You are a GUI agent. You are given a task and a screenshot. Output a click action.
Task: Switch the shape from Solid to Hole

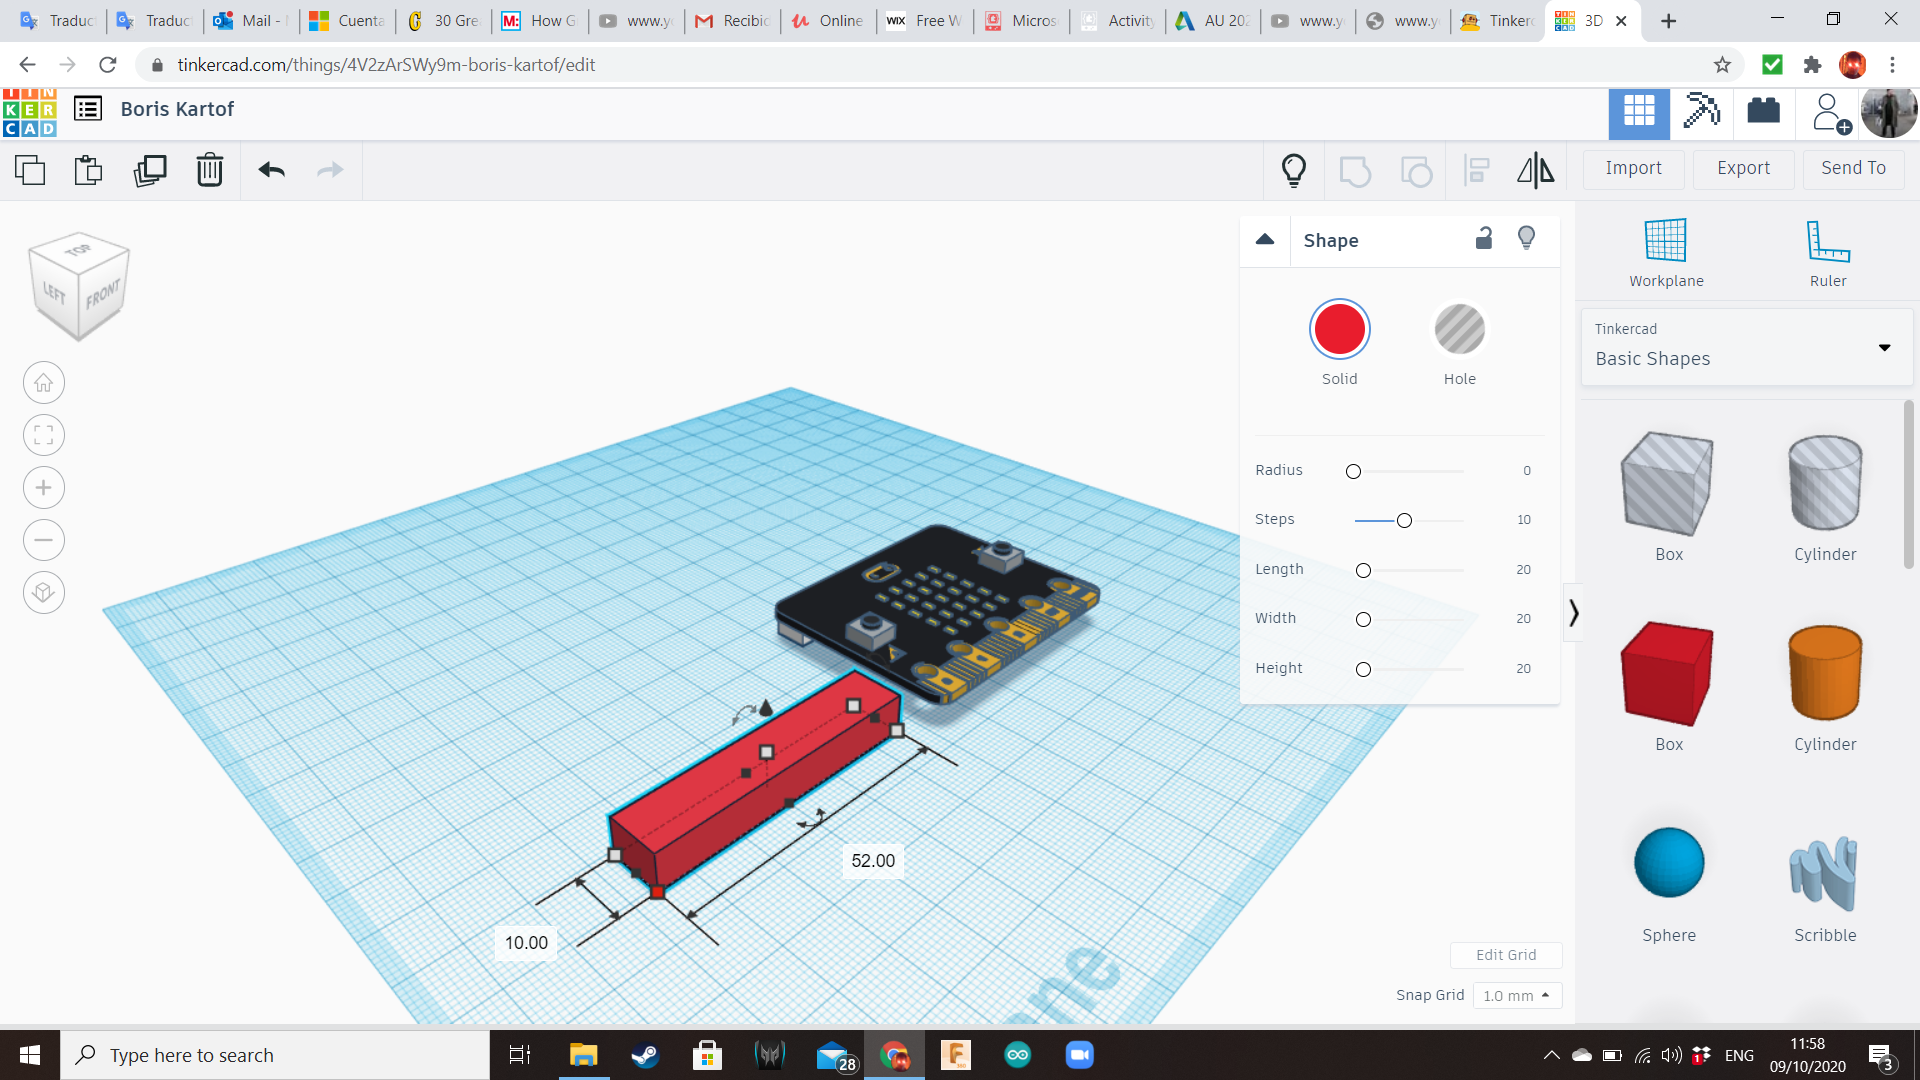coord(1460,329)
